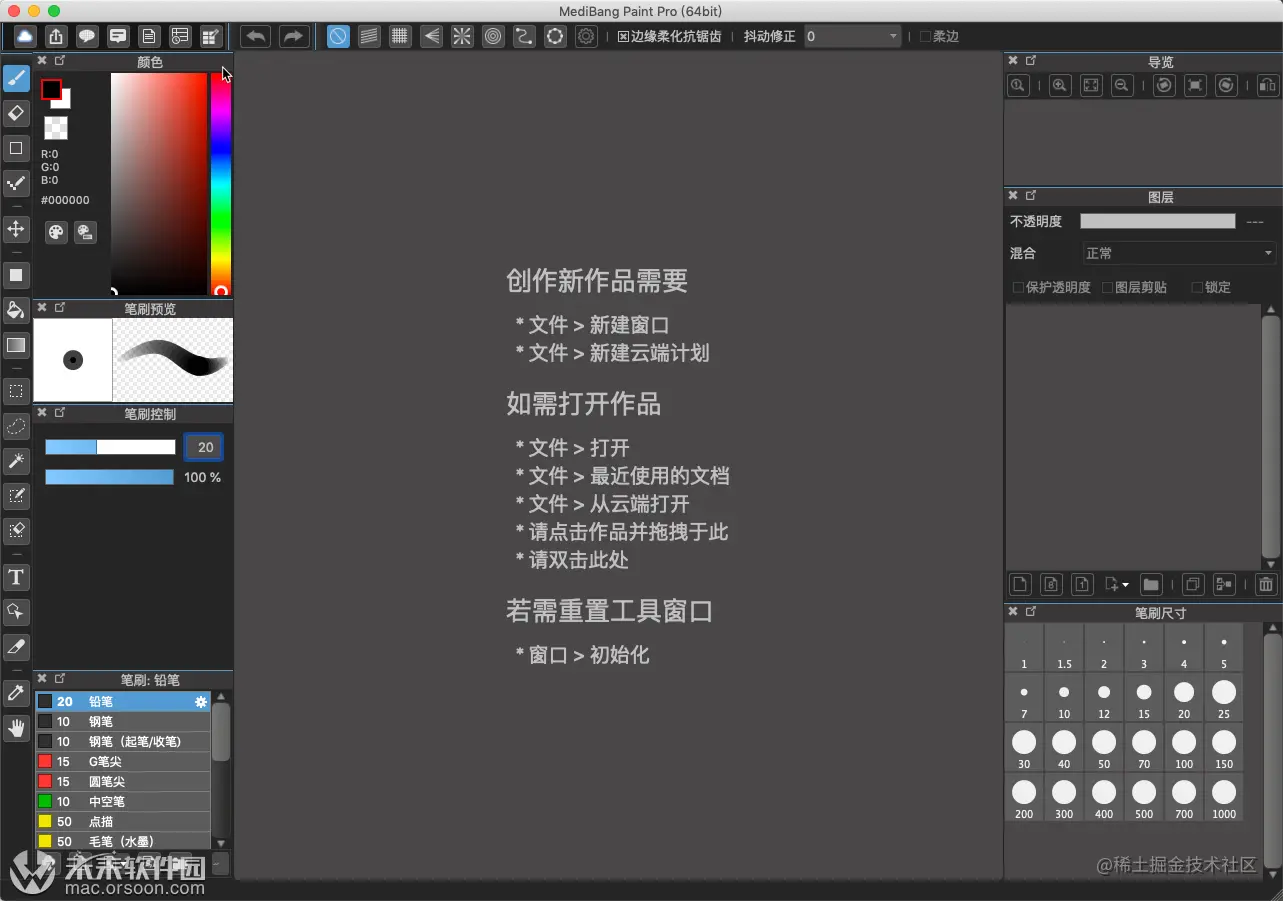Enable the grid snap guide
This screenshot has width=1283, height=901.
click(x=400, y=36)
